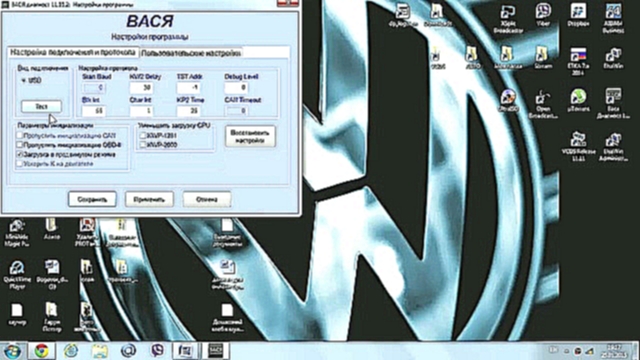Screen dimensions: 640x360
Task: Open the ElsaWin desktop shortcut
Action: coord(613,58)
